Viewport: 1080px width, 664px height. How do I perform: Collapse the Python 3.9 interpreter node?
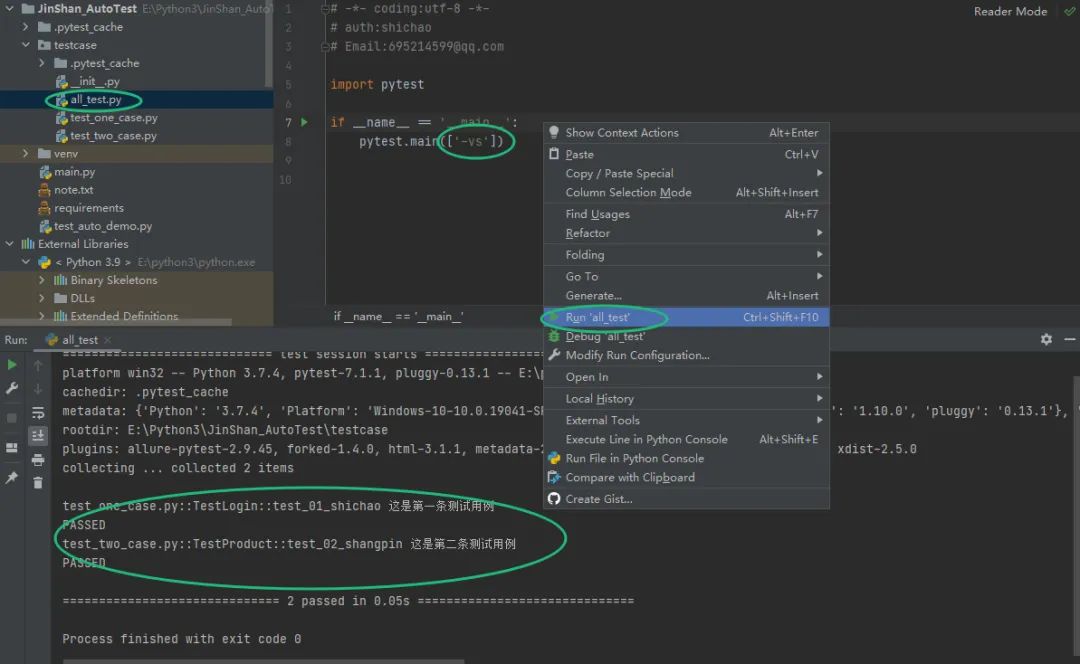coord(25,262)
